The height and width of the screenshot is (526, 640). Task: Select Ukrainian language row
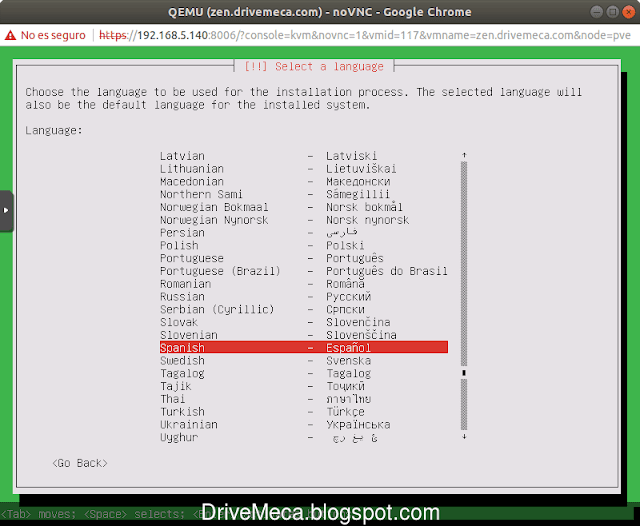pyautogui.click(x=304, y=424)
